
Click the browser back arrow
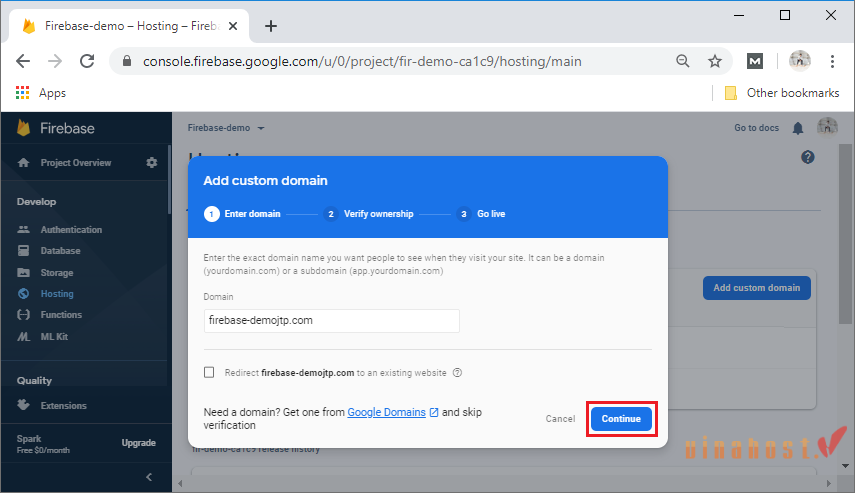point(23,61)
